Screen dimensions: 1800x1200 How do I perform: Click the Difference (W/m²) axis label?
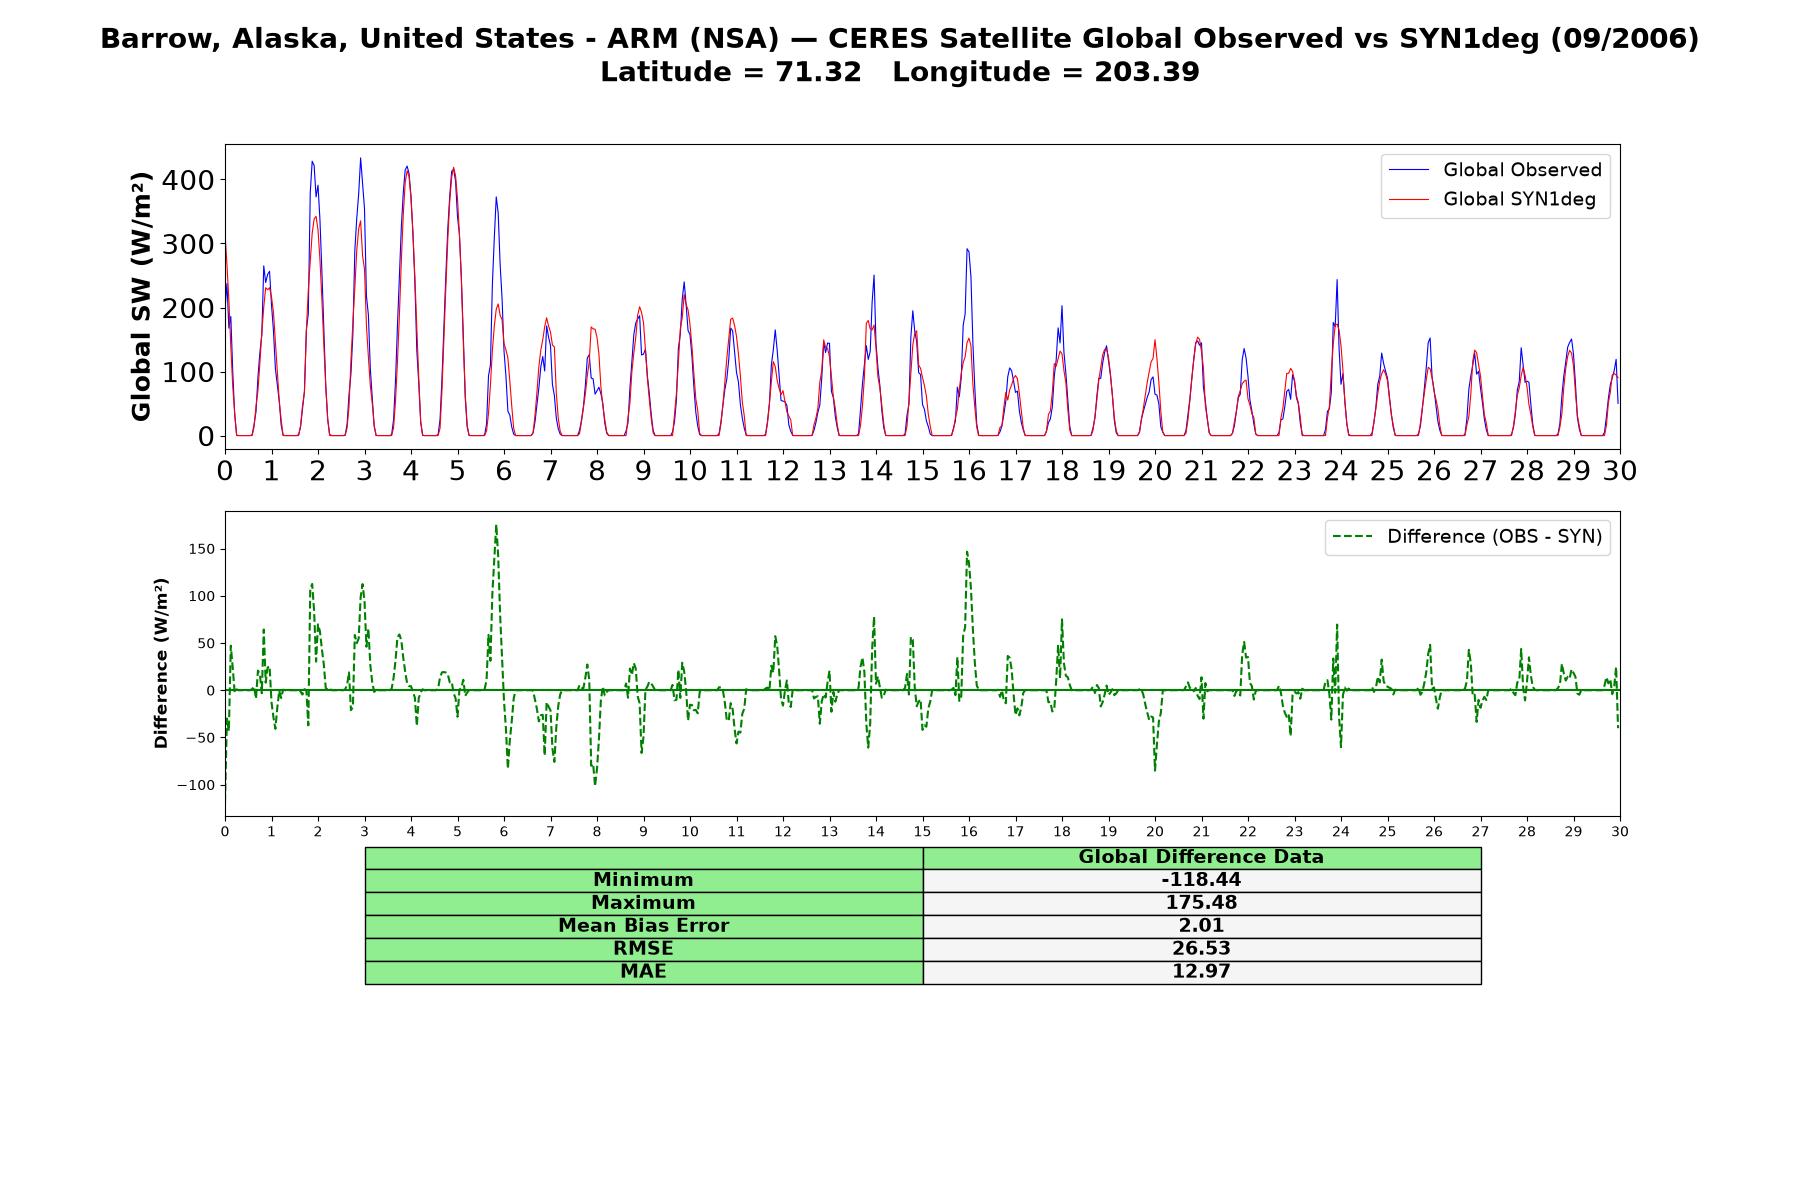[x=161, y=663]
